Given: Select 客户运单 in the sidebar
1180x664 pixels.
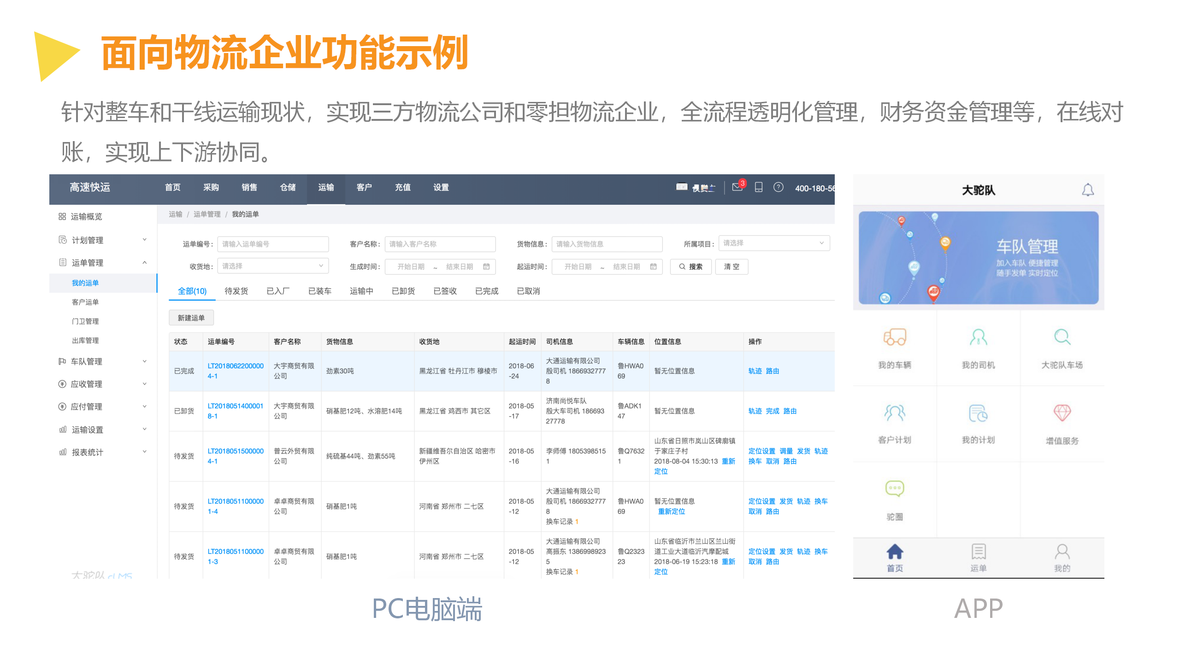Looking at the screenshot, I should pos(85,303).
